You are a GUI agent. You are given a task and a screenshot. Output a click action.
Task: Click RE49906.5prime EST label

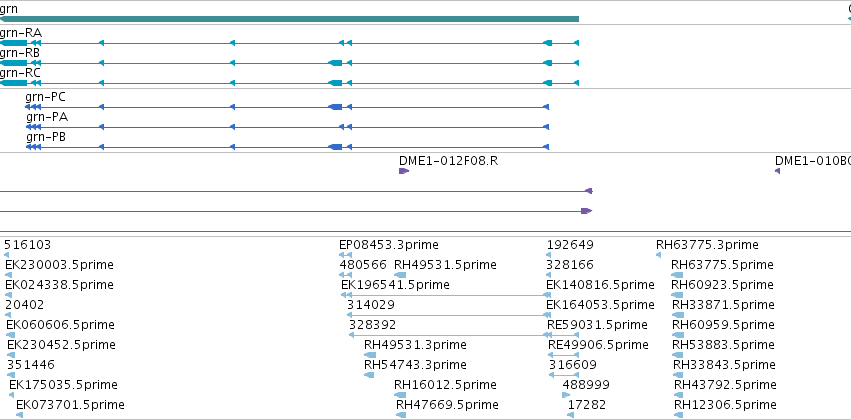click(599, 345)
